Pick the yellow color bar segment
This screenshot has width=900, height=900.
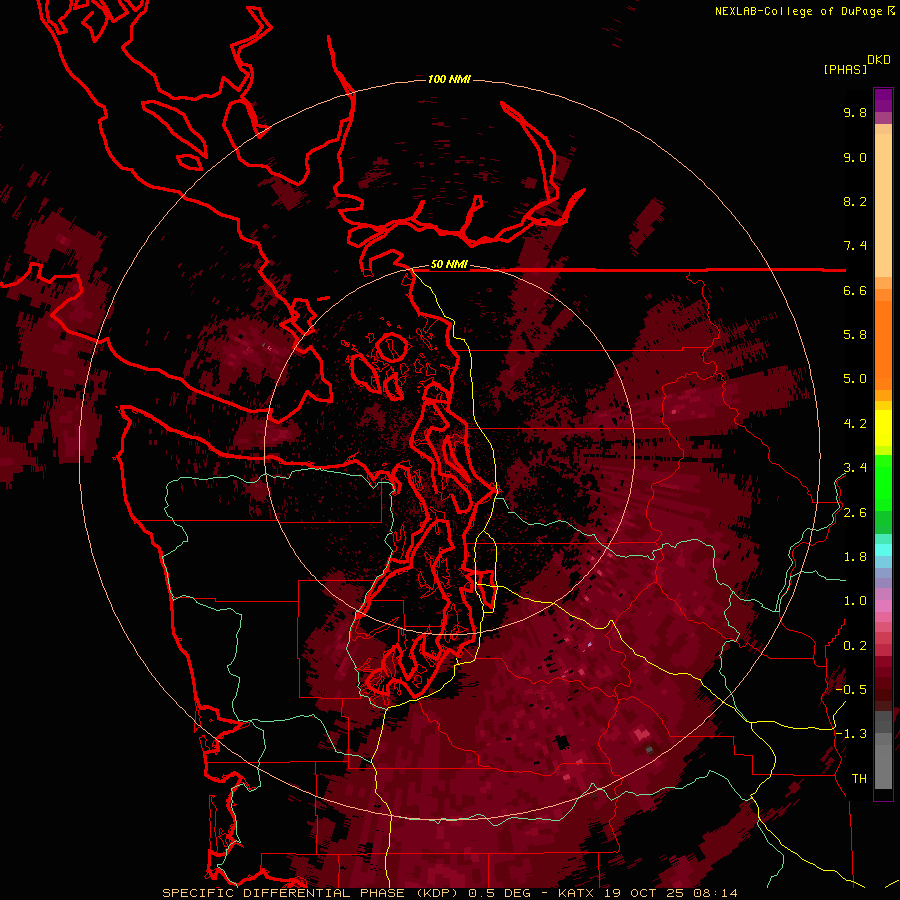pyautogui.click(x=883, y=428)
